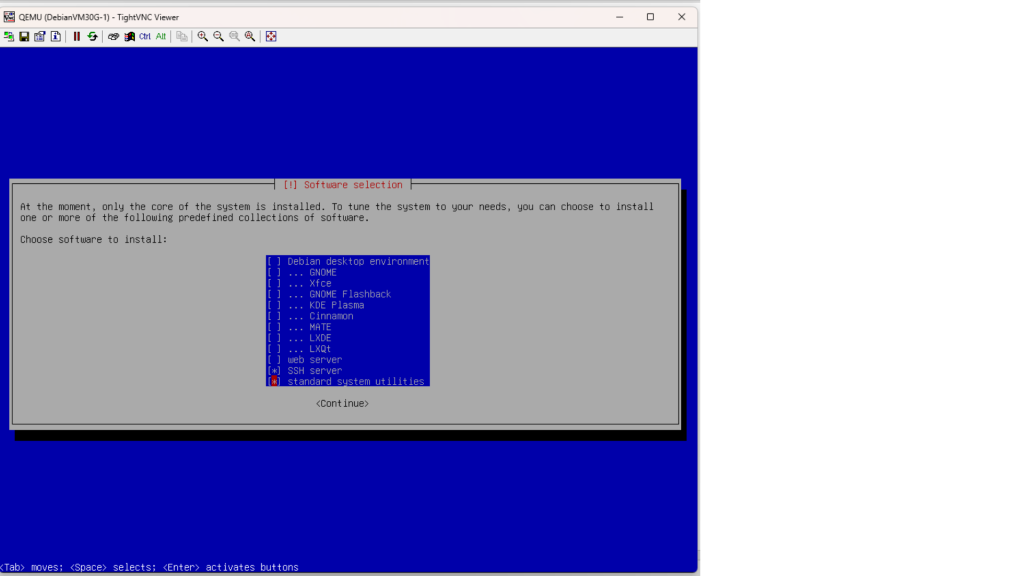Send Ctrl+Alt+Del using the toolbar icon

tap(129, 36)
